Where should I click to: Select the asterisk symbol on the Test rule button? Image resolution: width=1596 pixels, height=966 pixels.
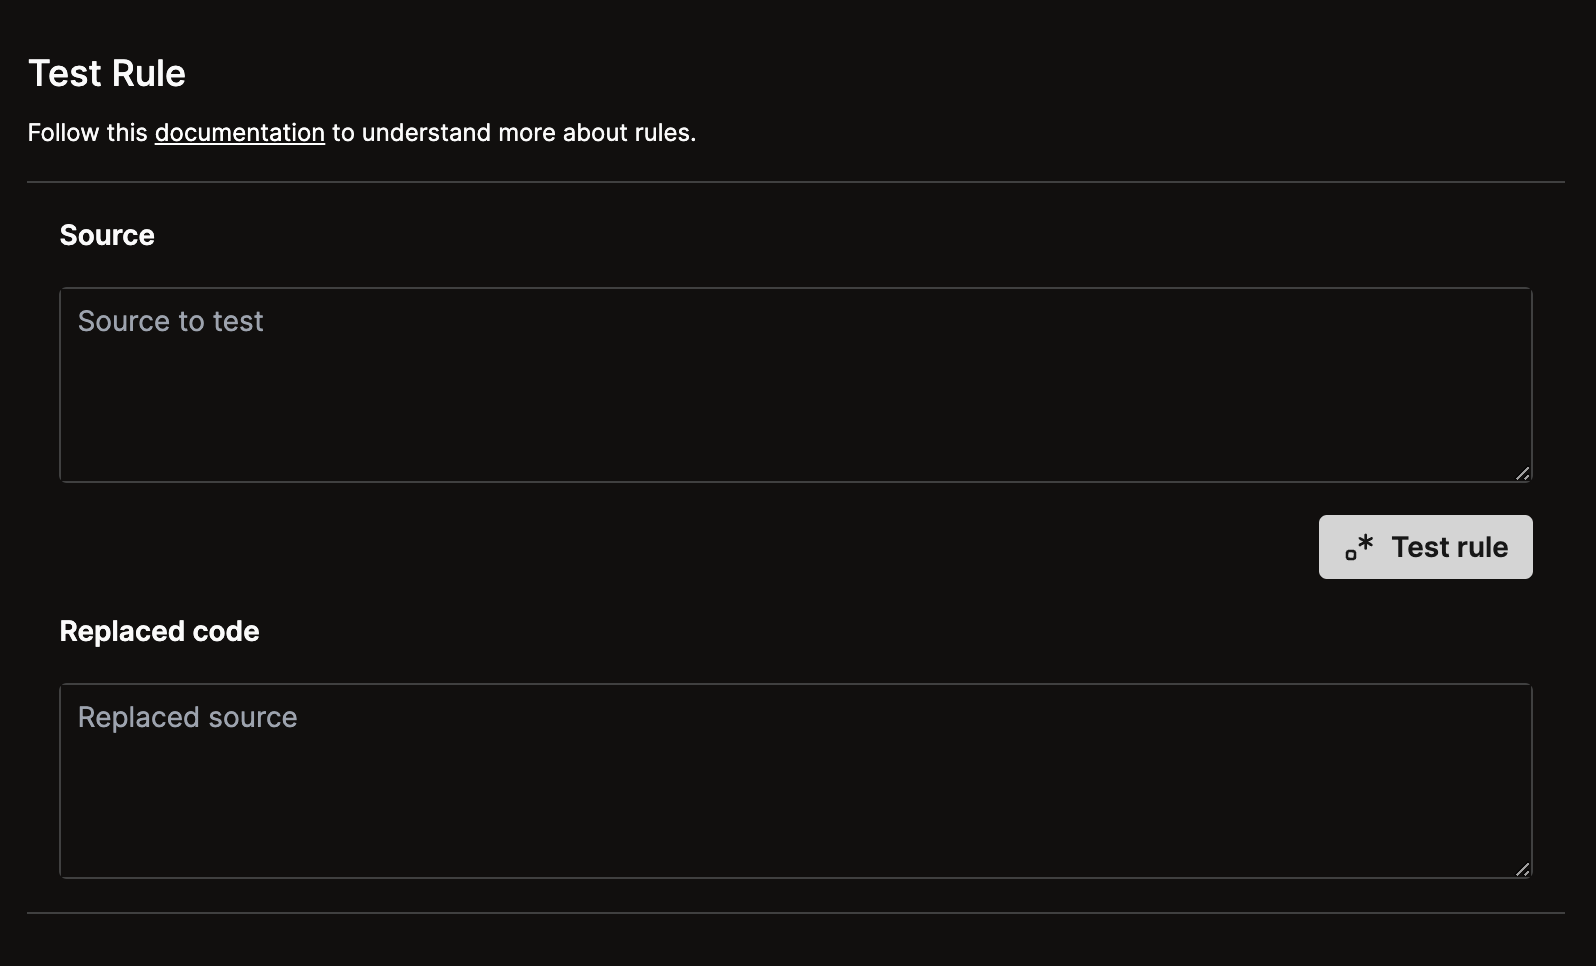click(1366, 540)
